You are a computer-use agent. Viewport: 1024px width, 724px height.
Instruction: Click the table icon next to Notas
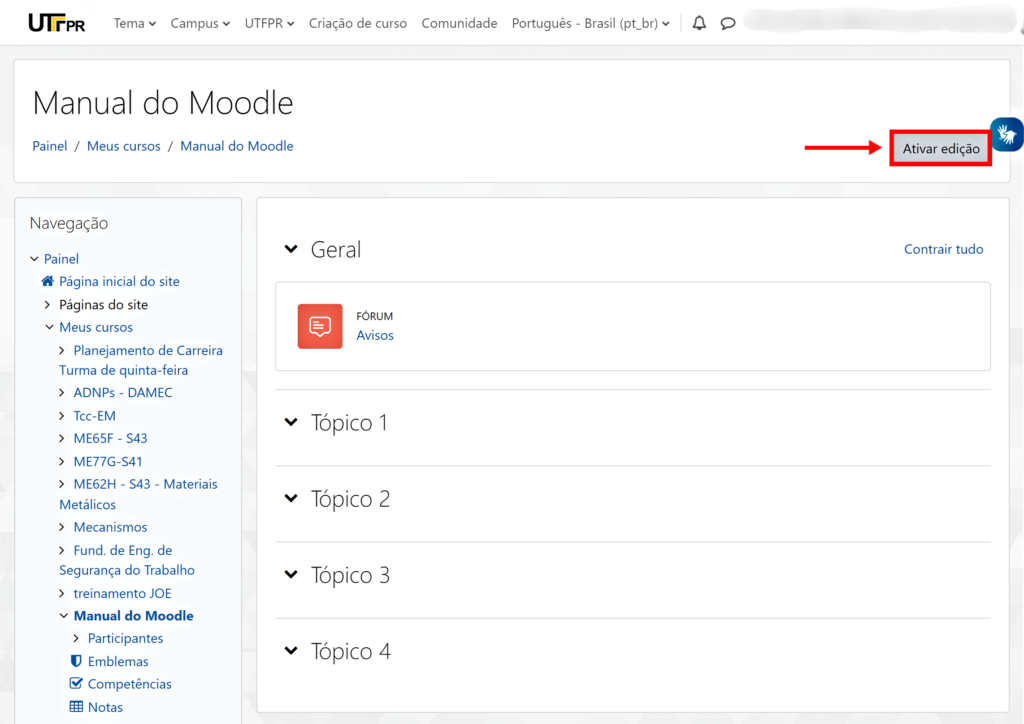tap(76, 707)
